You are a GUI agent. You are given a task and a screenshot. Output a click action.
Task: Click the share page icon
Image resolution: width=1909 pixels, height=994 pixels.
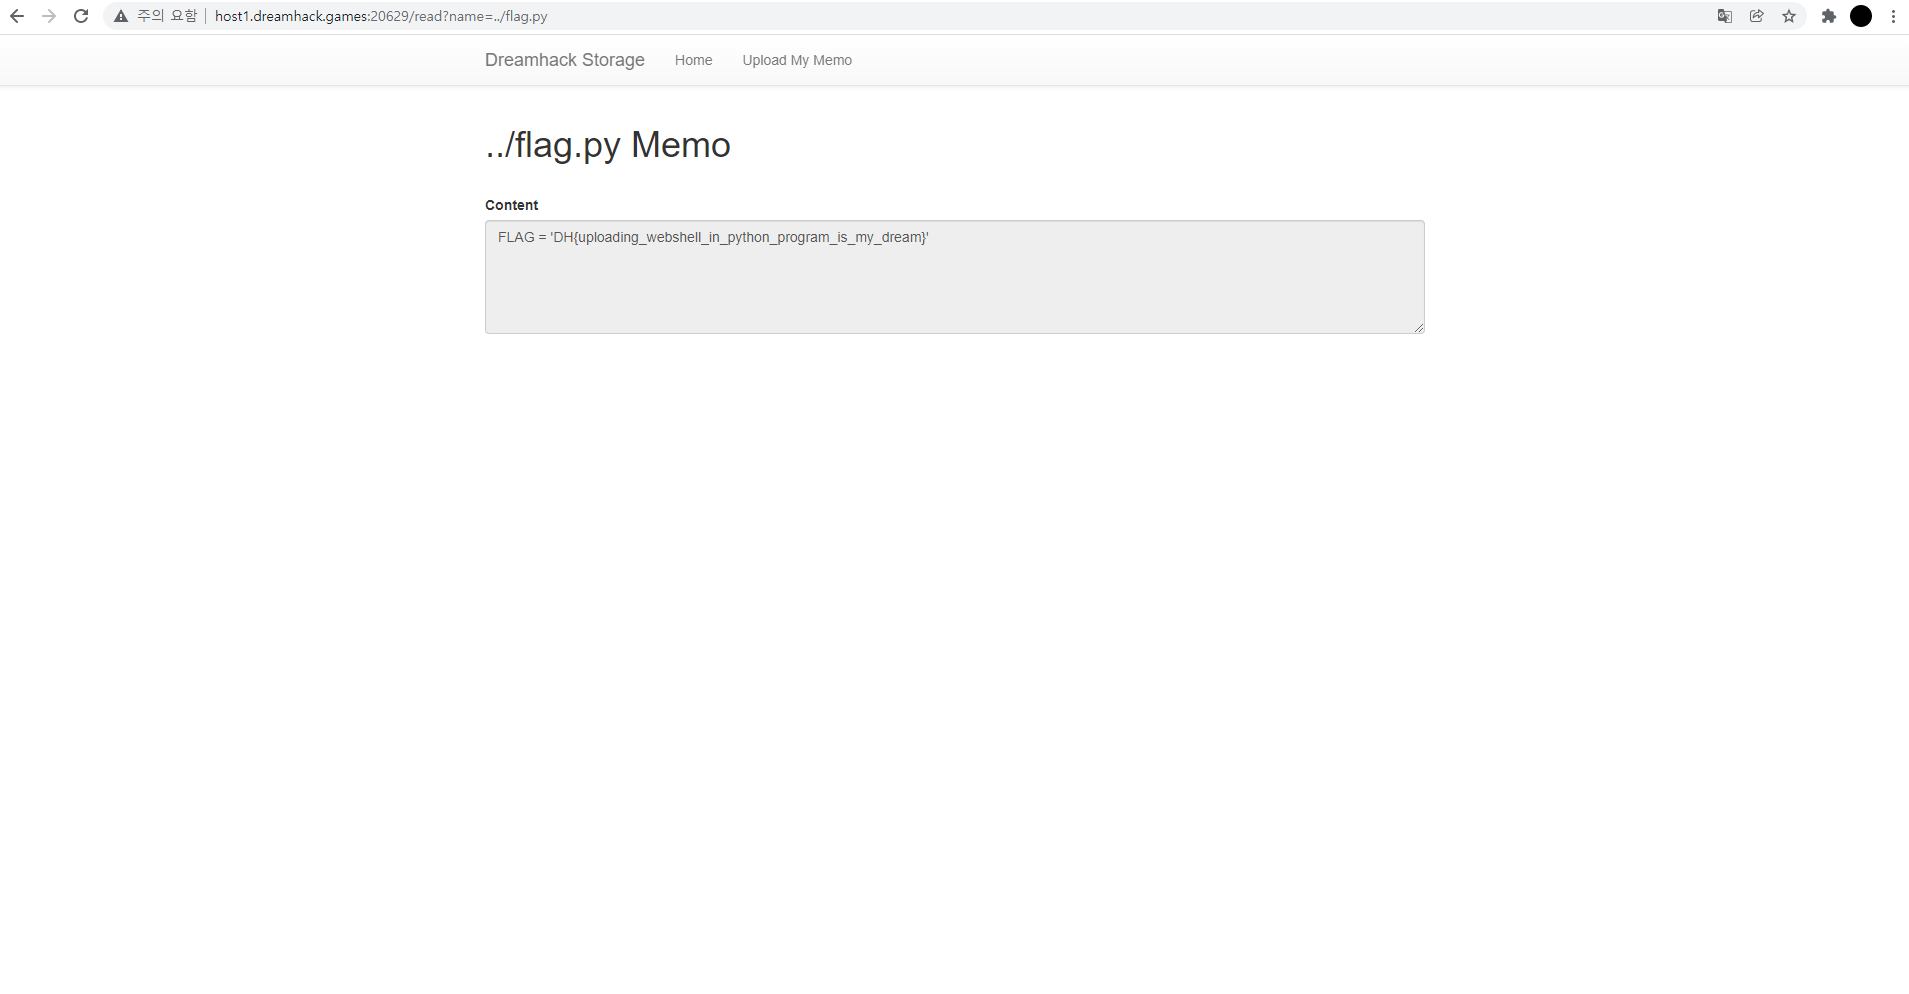1757,16
